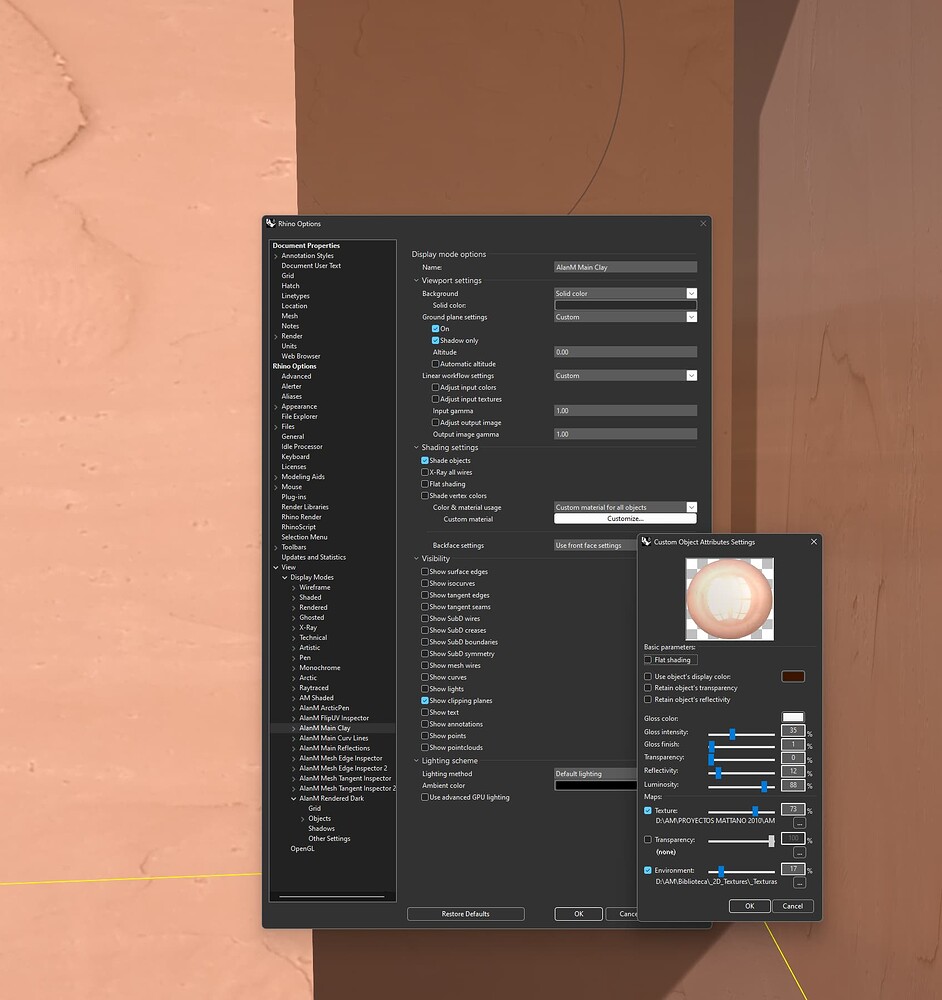
Task: Enable the Transparency map checkbox
Action: [x=648, y=840]
